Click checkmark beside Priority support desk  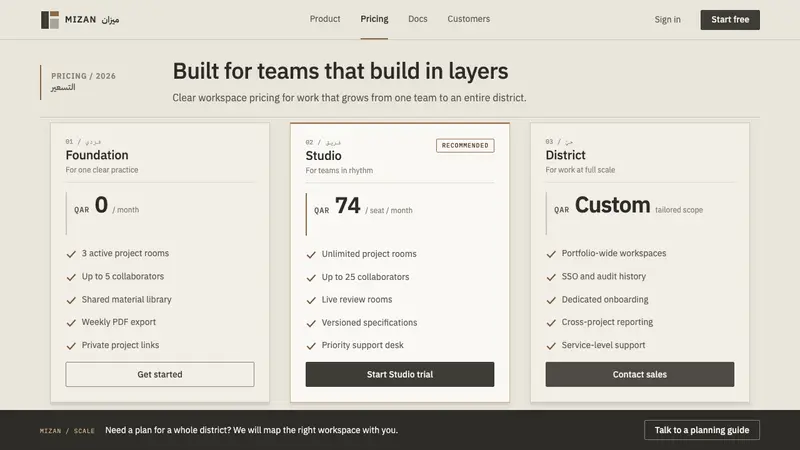click(x=311, y=345)
